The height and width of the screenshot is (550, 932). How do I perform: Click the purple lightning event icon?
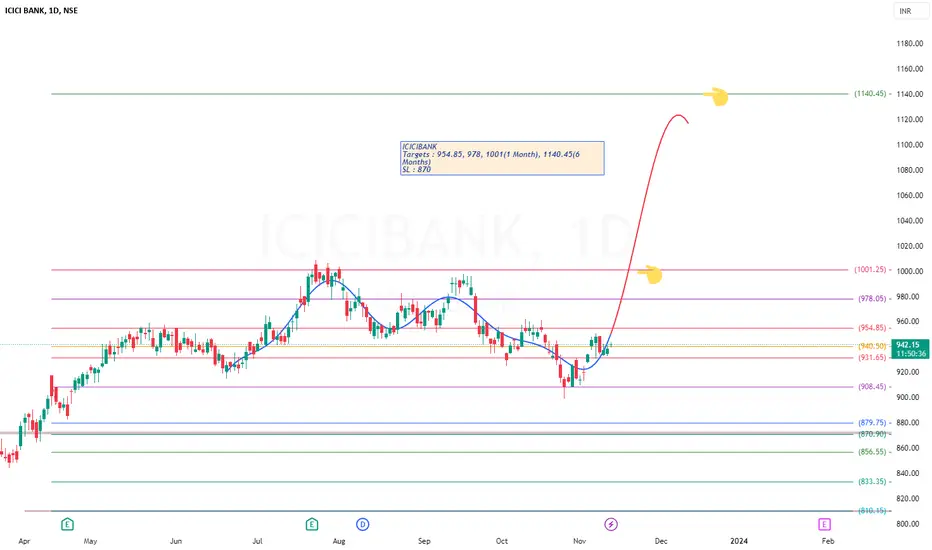[611, 524]
